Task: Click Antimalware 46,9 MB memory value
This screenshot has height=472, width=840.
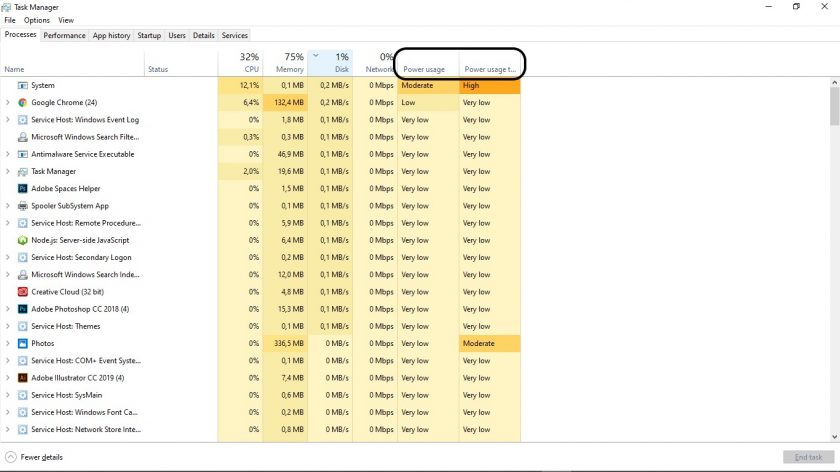Action: point(292,154)
